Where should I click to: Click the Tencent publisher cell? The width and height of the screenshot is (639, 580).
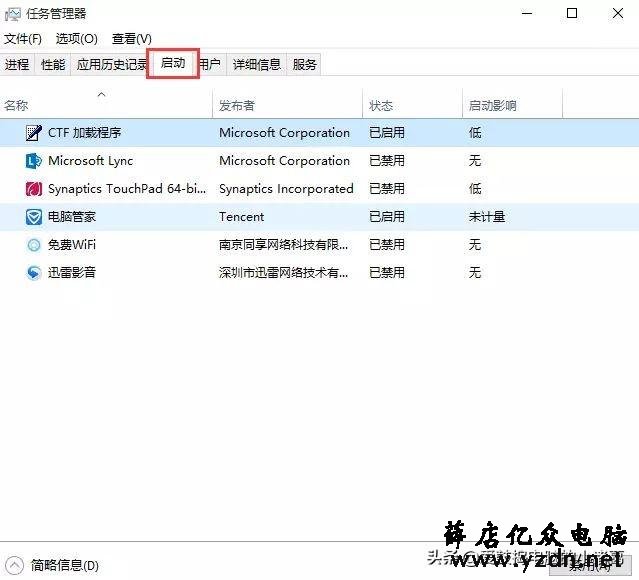(242, 217)
